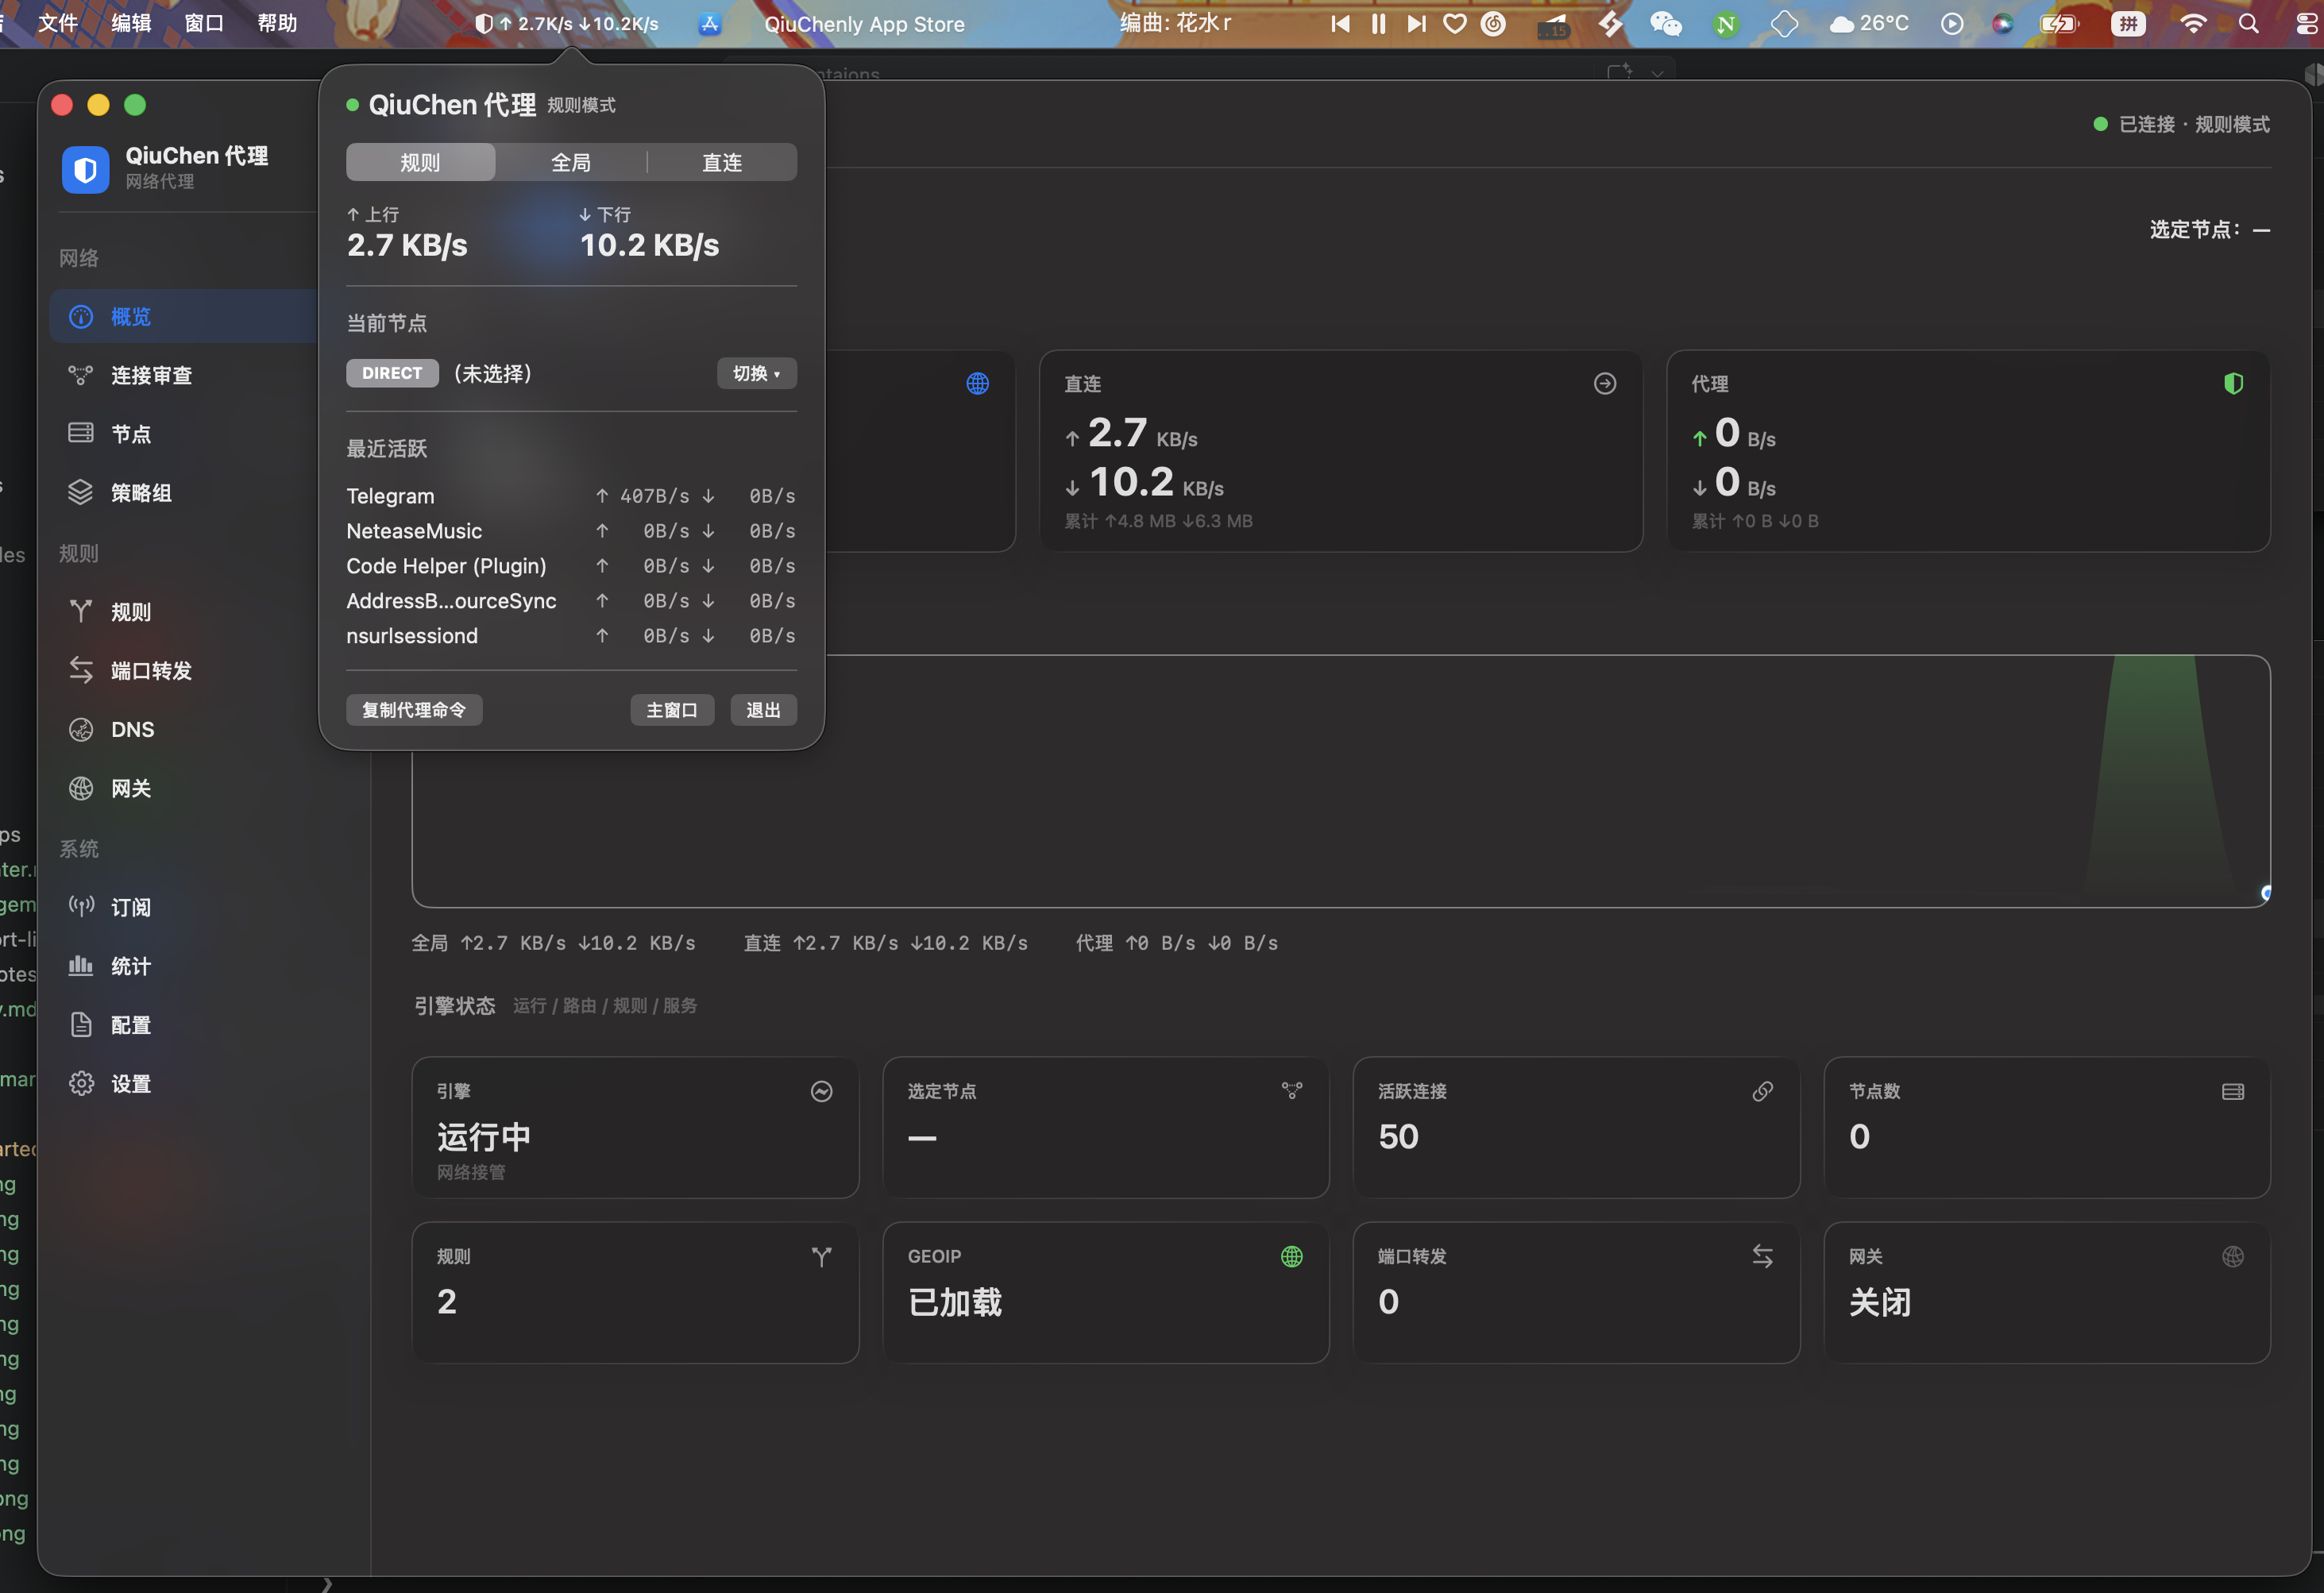Click the 退出 quit button
The width and height of the screenshot is (2324, 1593).
pos(763,710)
